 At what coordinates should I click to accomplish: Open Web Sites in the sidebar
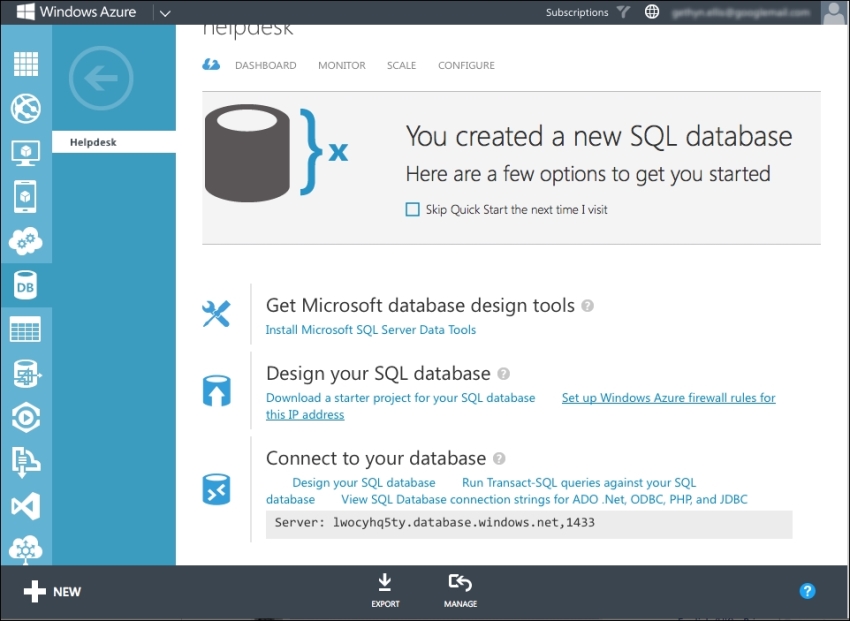pos(26,108)
